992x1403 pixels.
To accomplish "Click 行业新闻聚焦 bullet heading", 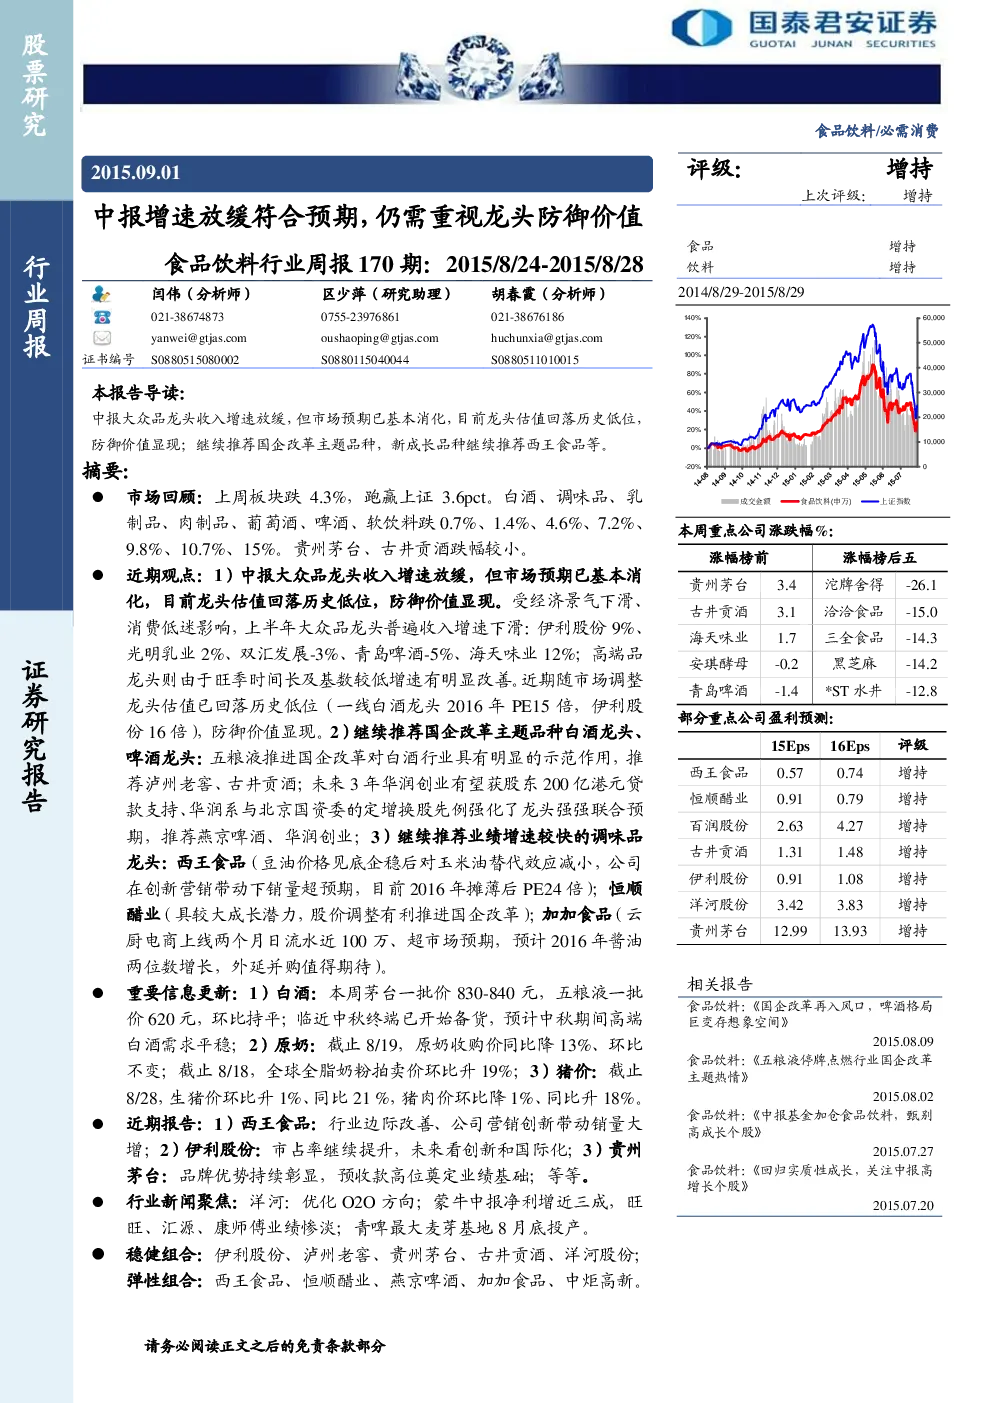I will pyautogui.click(x=182, y=1202).
